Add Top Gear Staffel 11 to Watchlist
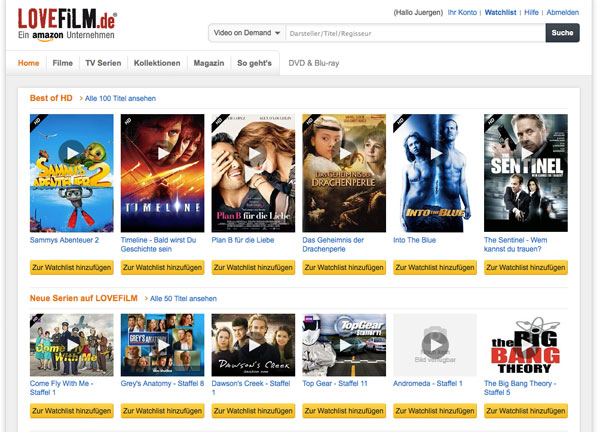 pos(344,411)
